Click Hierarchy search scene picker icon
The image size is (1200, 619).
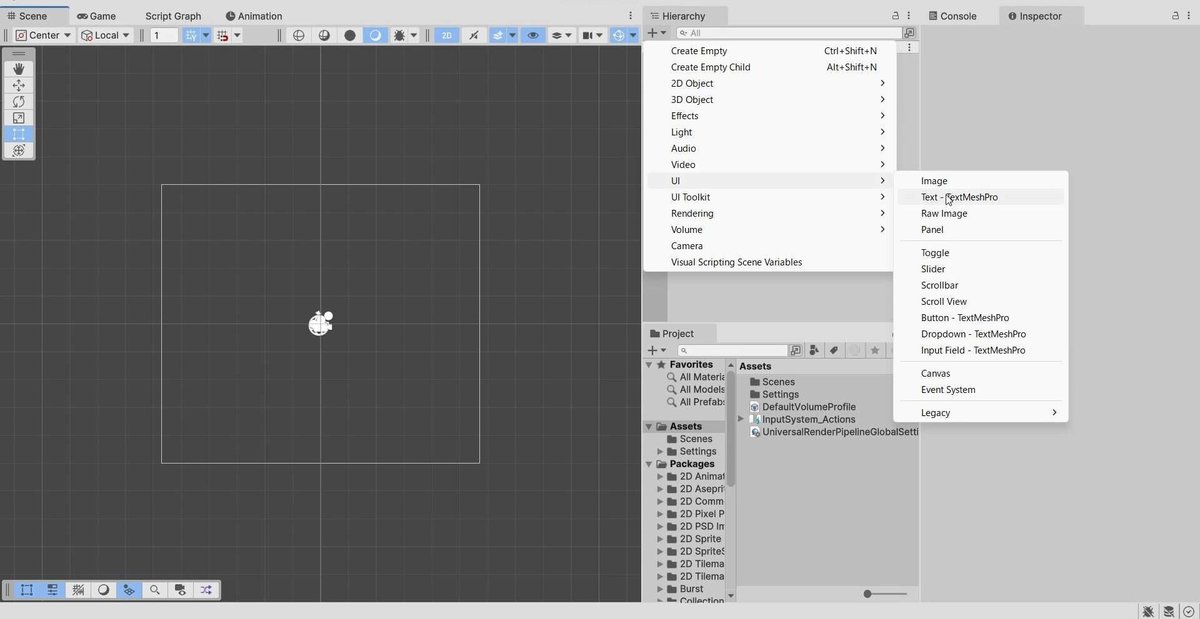coord(909,33)
